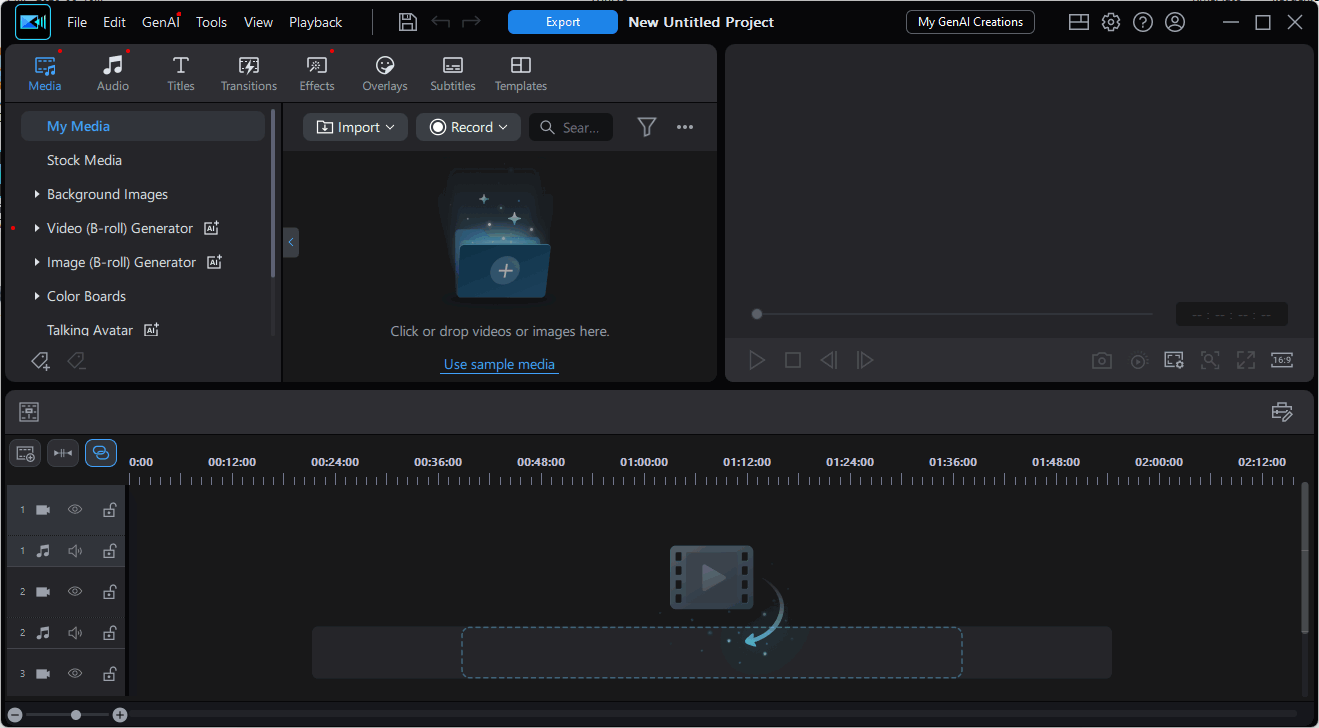Open preferences with the gear icon

click(x=1111, y=22)
